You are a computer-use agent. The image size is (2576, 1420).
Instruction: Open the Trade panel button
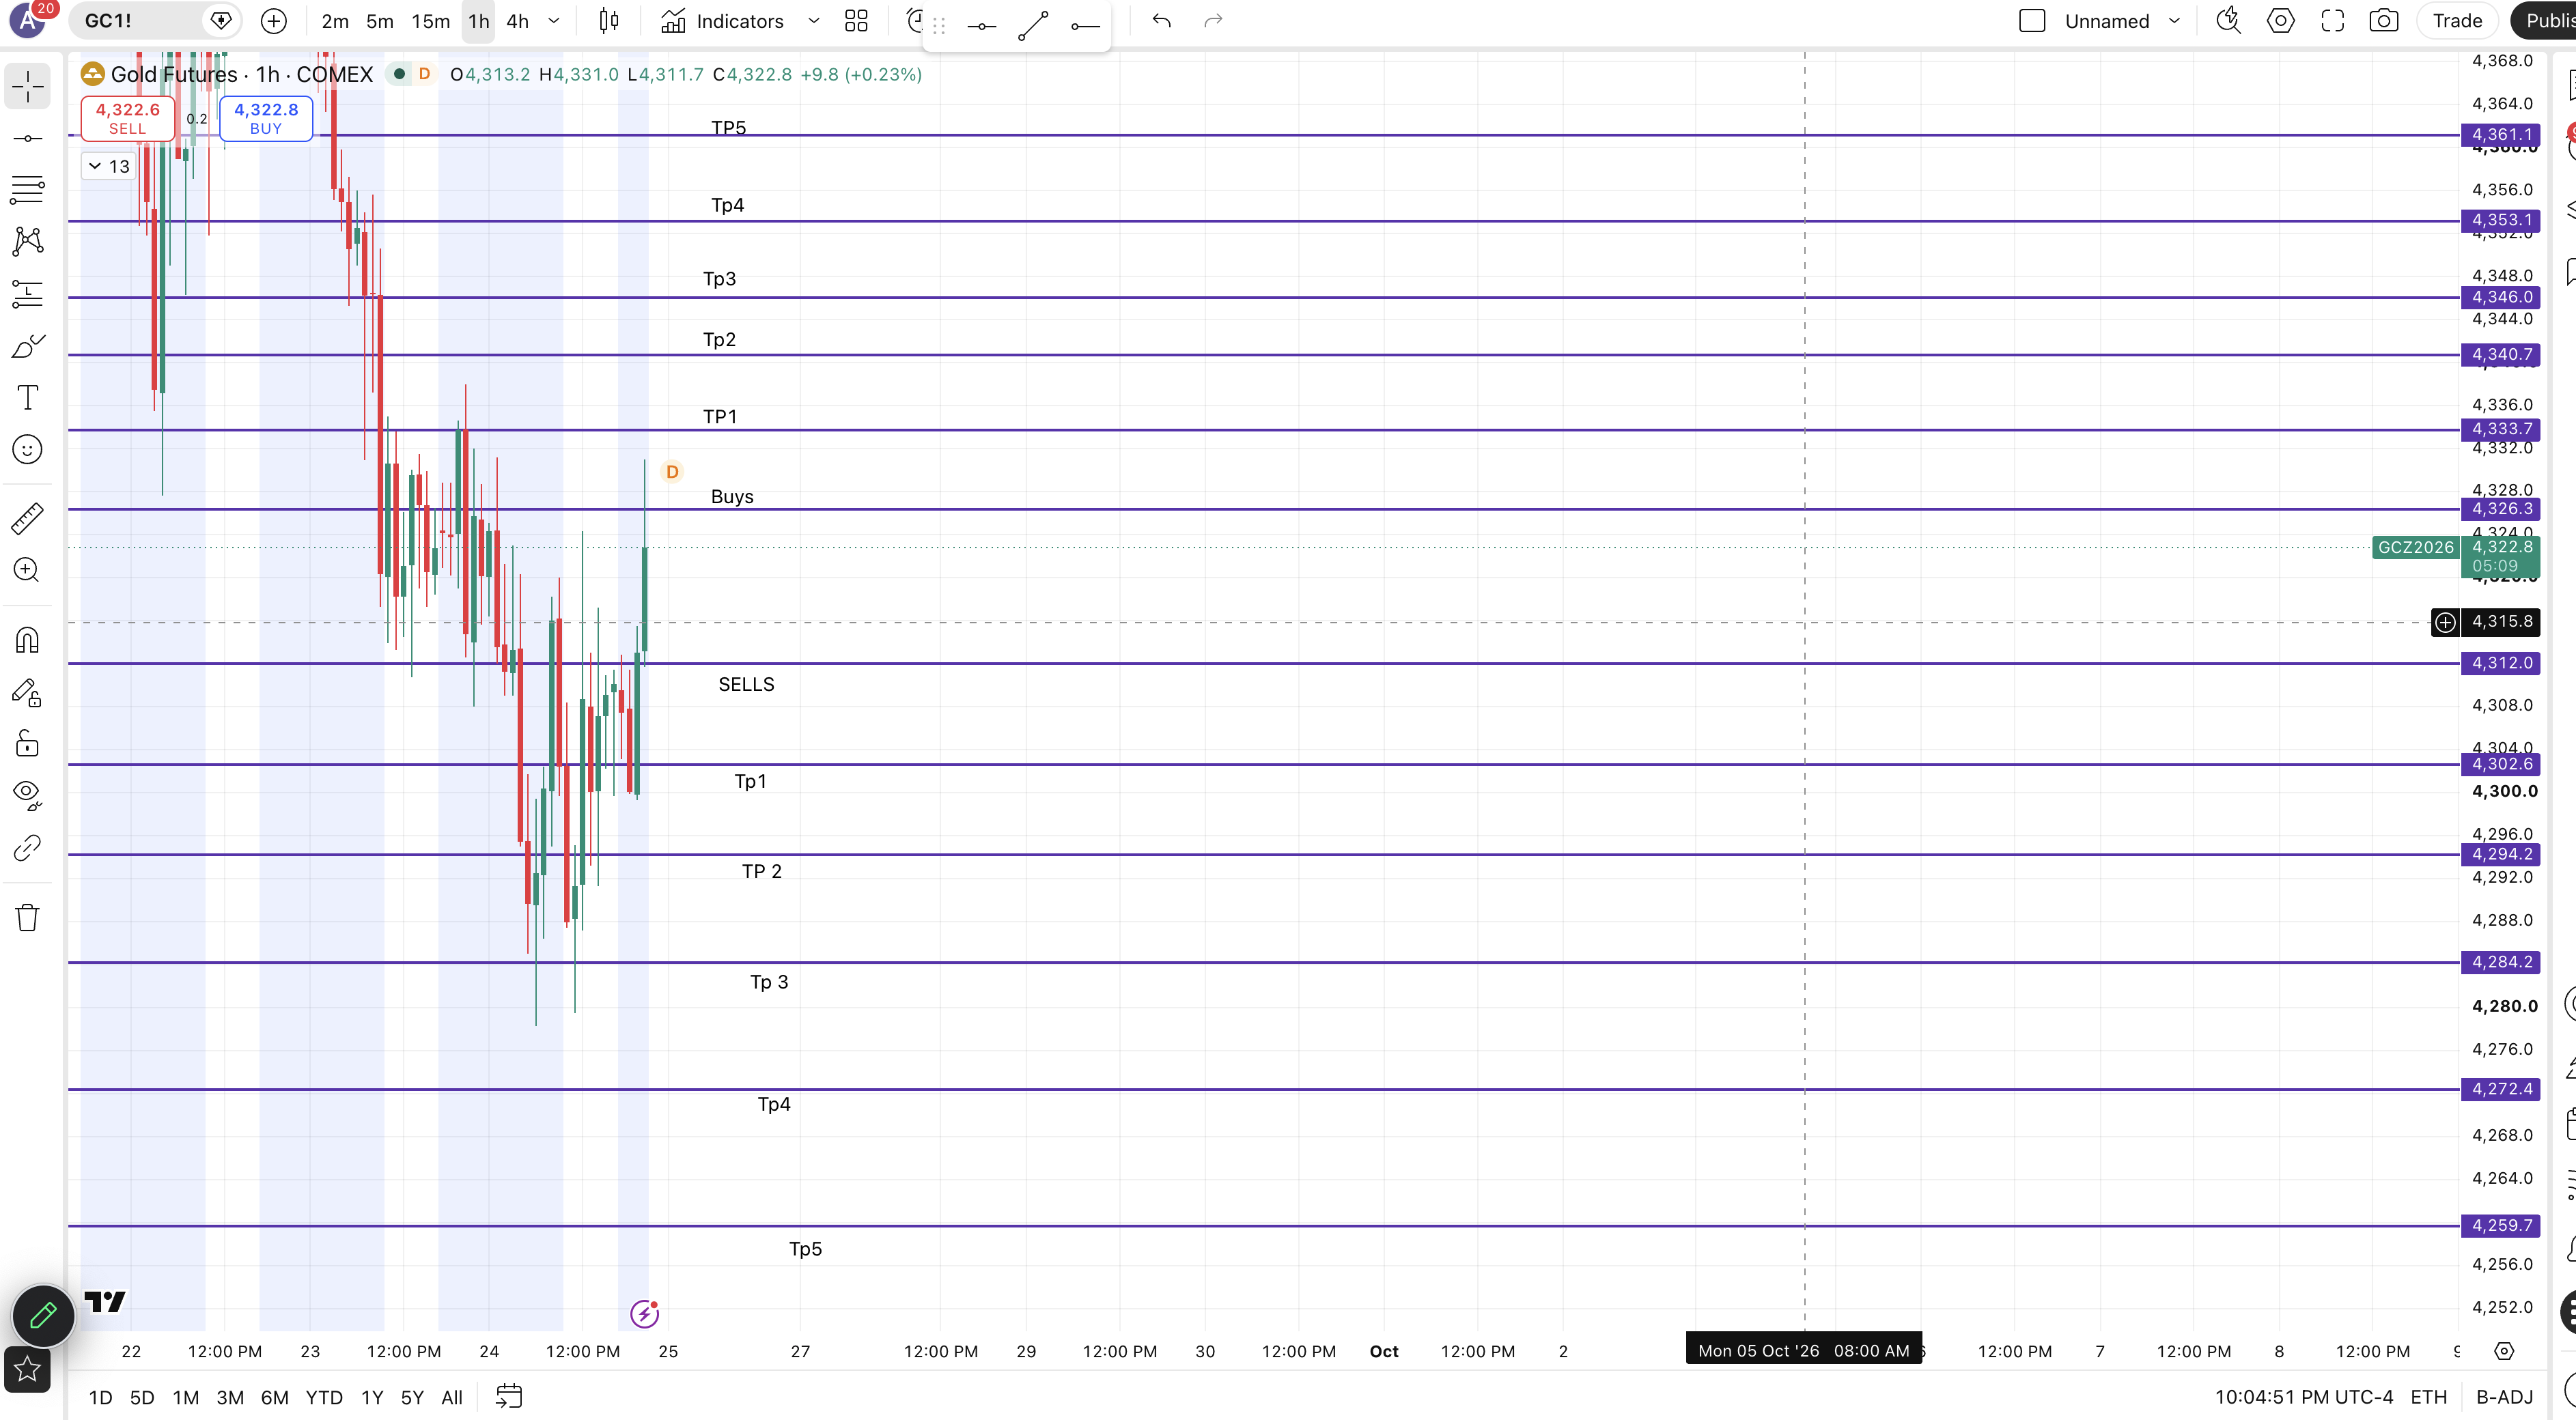tap(2457, 21)
